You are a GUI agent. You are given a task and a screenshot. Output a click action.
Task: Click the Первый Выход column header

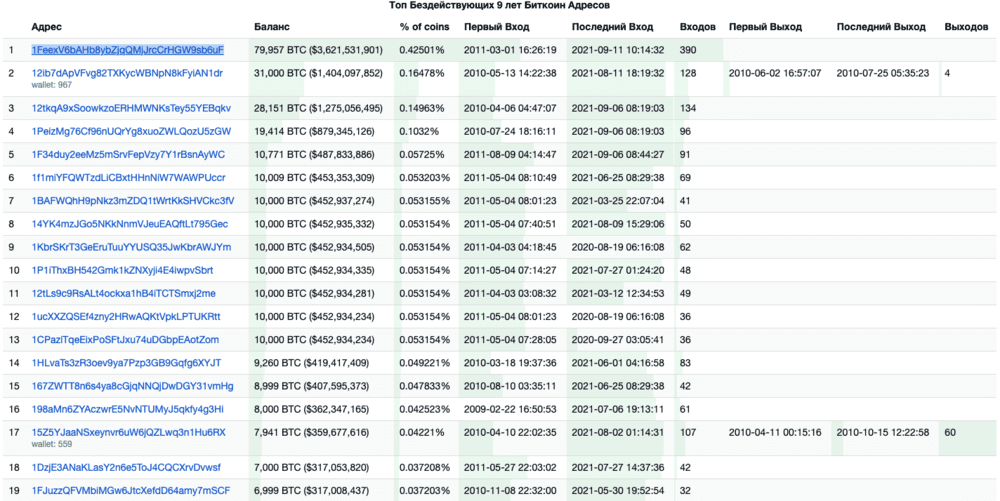765,27
